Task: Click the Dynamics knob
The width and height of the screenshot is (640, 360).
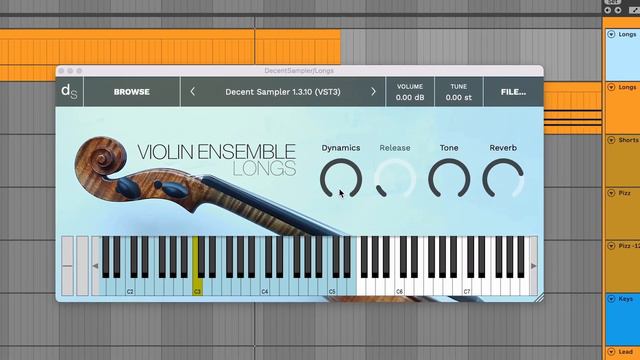Action: [x=341, y=179]
